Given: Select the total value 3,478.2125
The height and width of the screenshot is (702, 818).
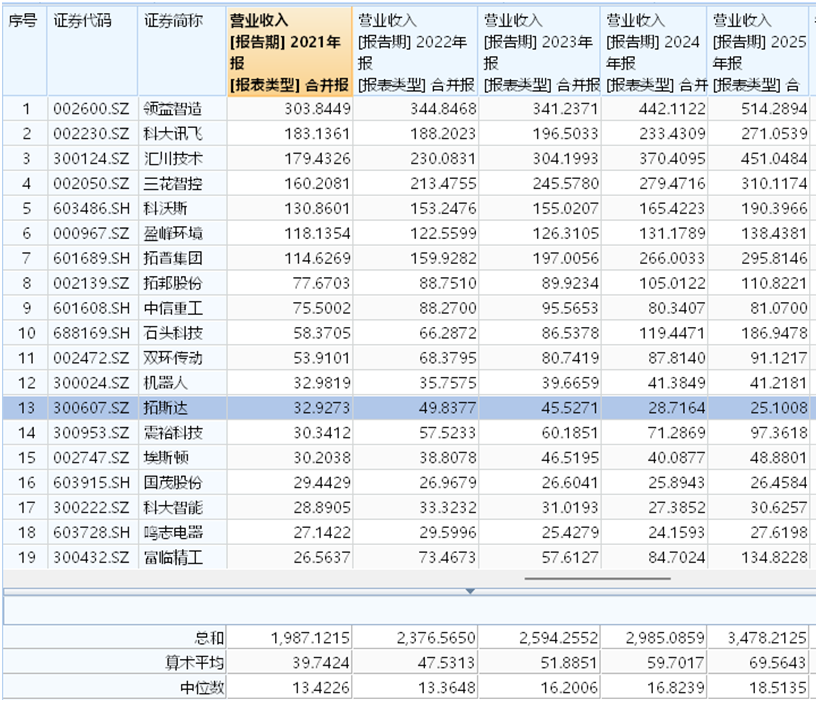Looking at the screenshot, I should tap(767, 638).
